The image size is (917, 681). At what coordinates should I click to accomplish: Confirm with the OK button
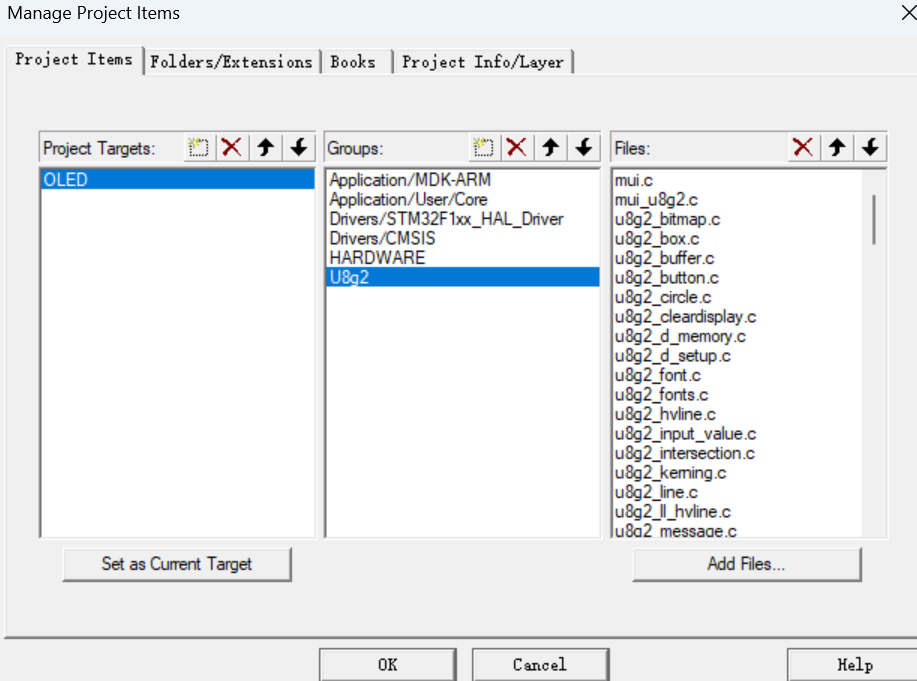388,665
